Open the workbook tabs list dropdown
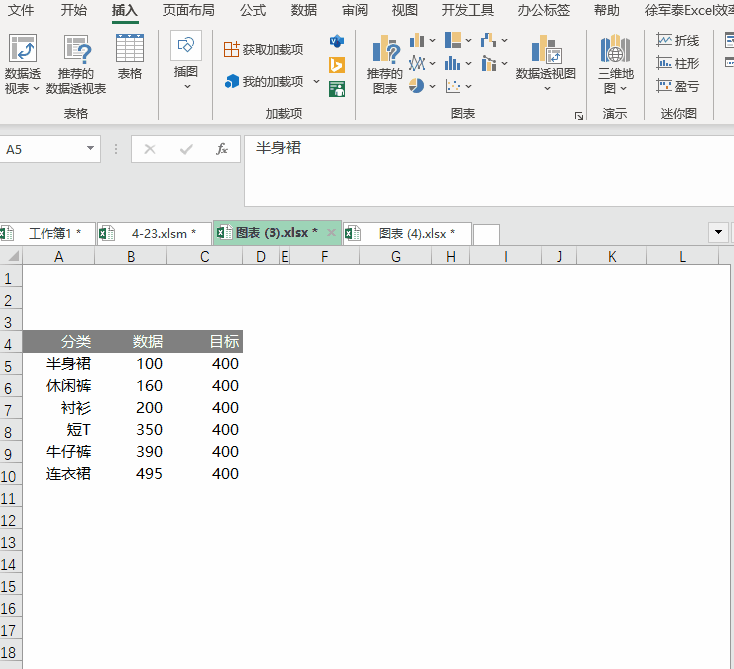 pyautogui.click(x=719, y=232)
